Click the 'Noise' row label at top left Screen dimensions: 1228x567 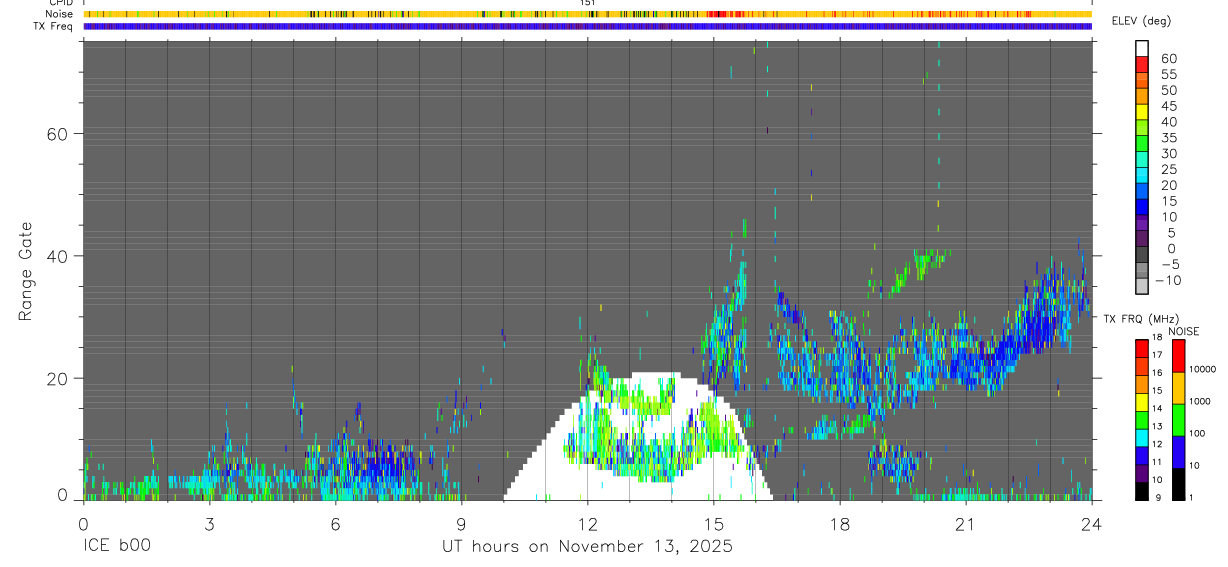(x=59, y=14)
